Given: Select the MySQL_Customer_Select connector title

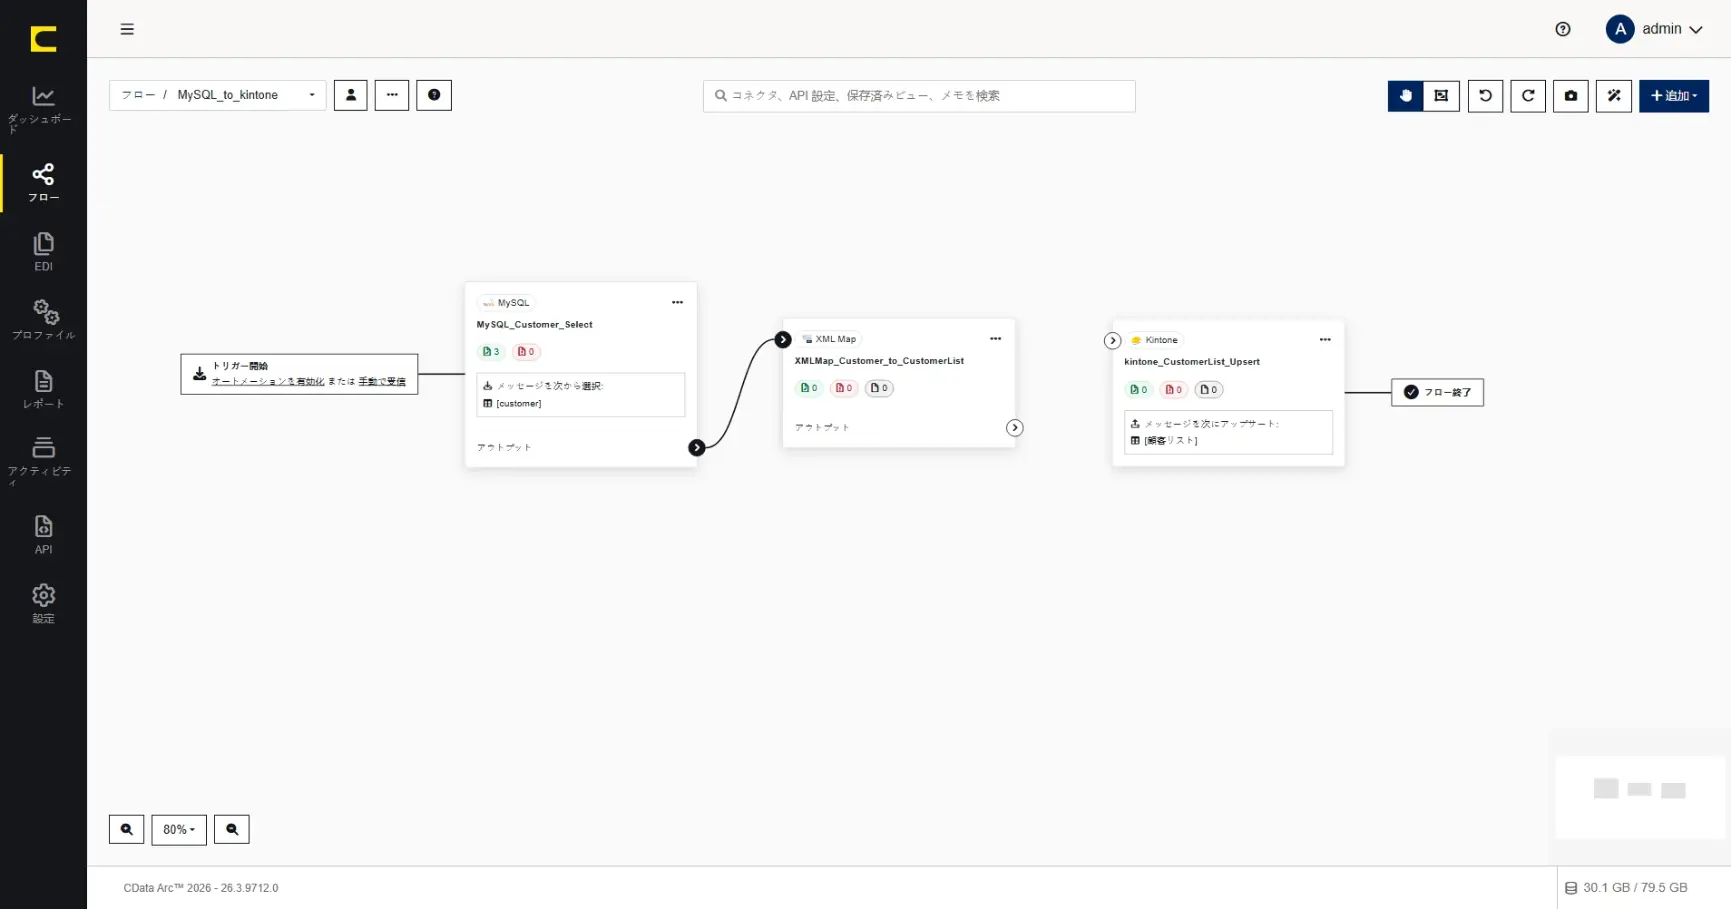Looking at the screenshot, I should click(535, 325).
